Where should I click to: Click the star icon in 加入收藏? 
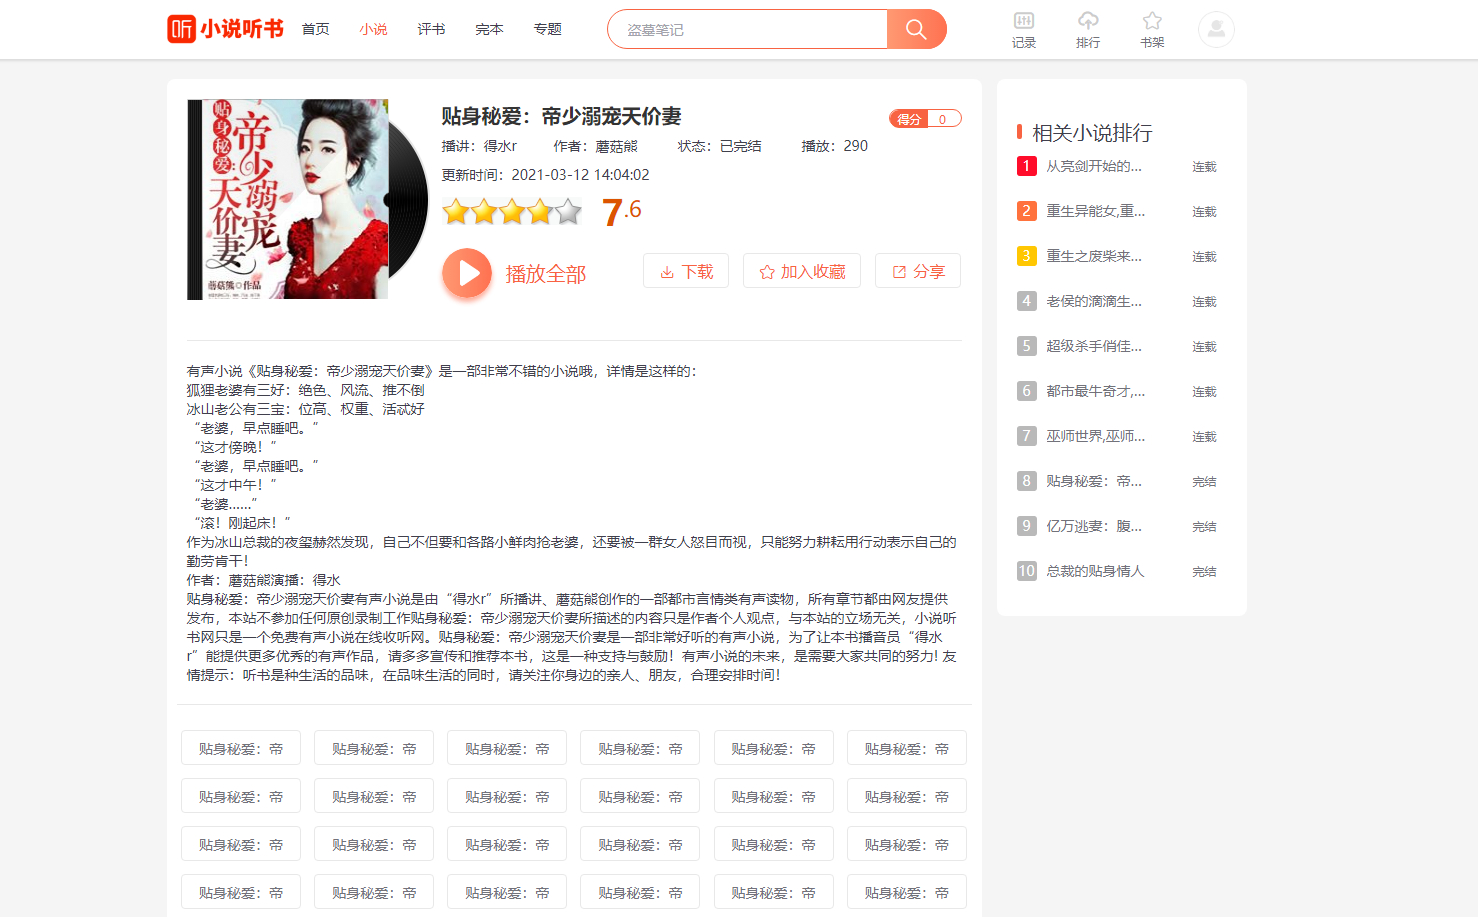(767, 272)
